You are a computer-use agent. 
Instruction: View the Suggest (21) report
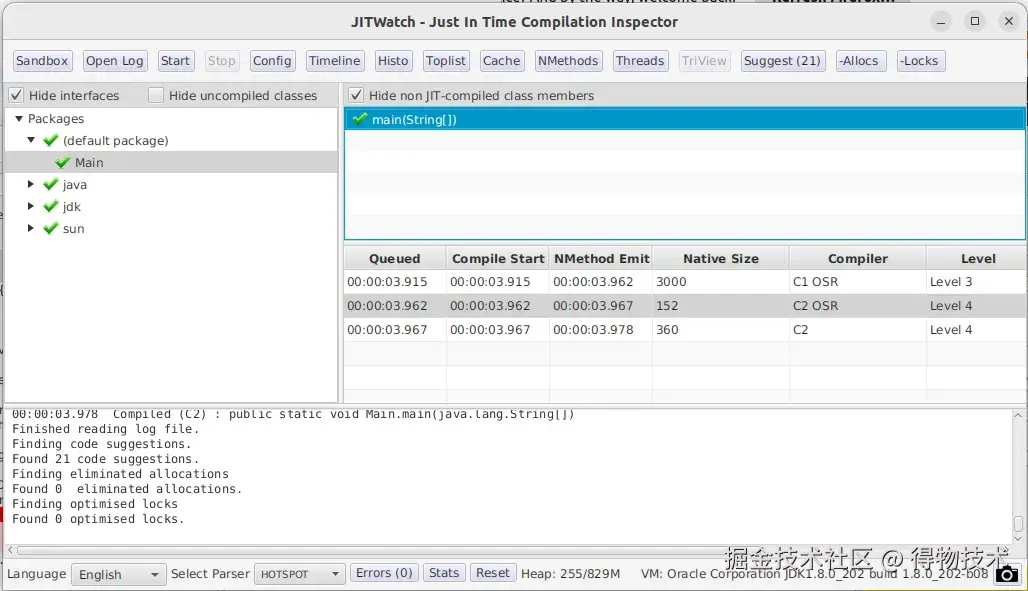782,61
